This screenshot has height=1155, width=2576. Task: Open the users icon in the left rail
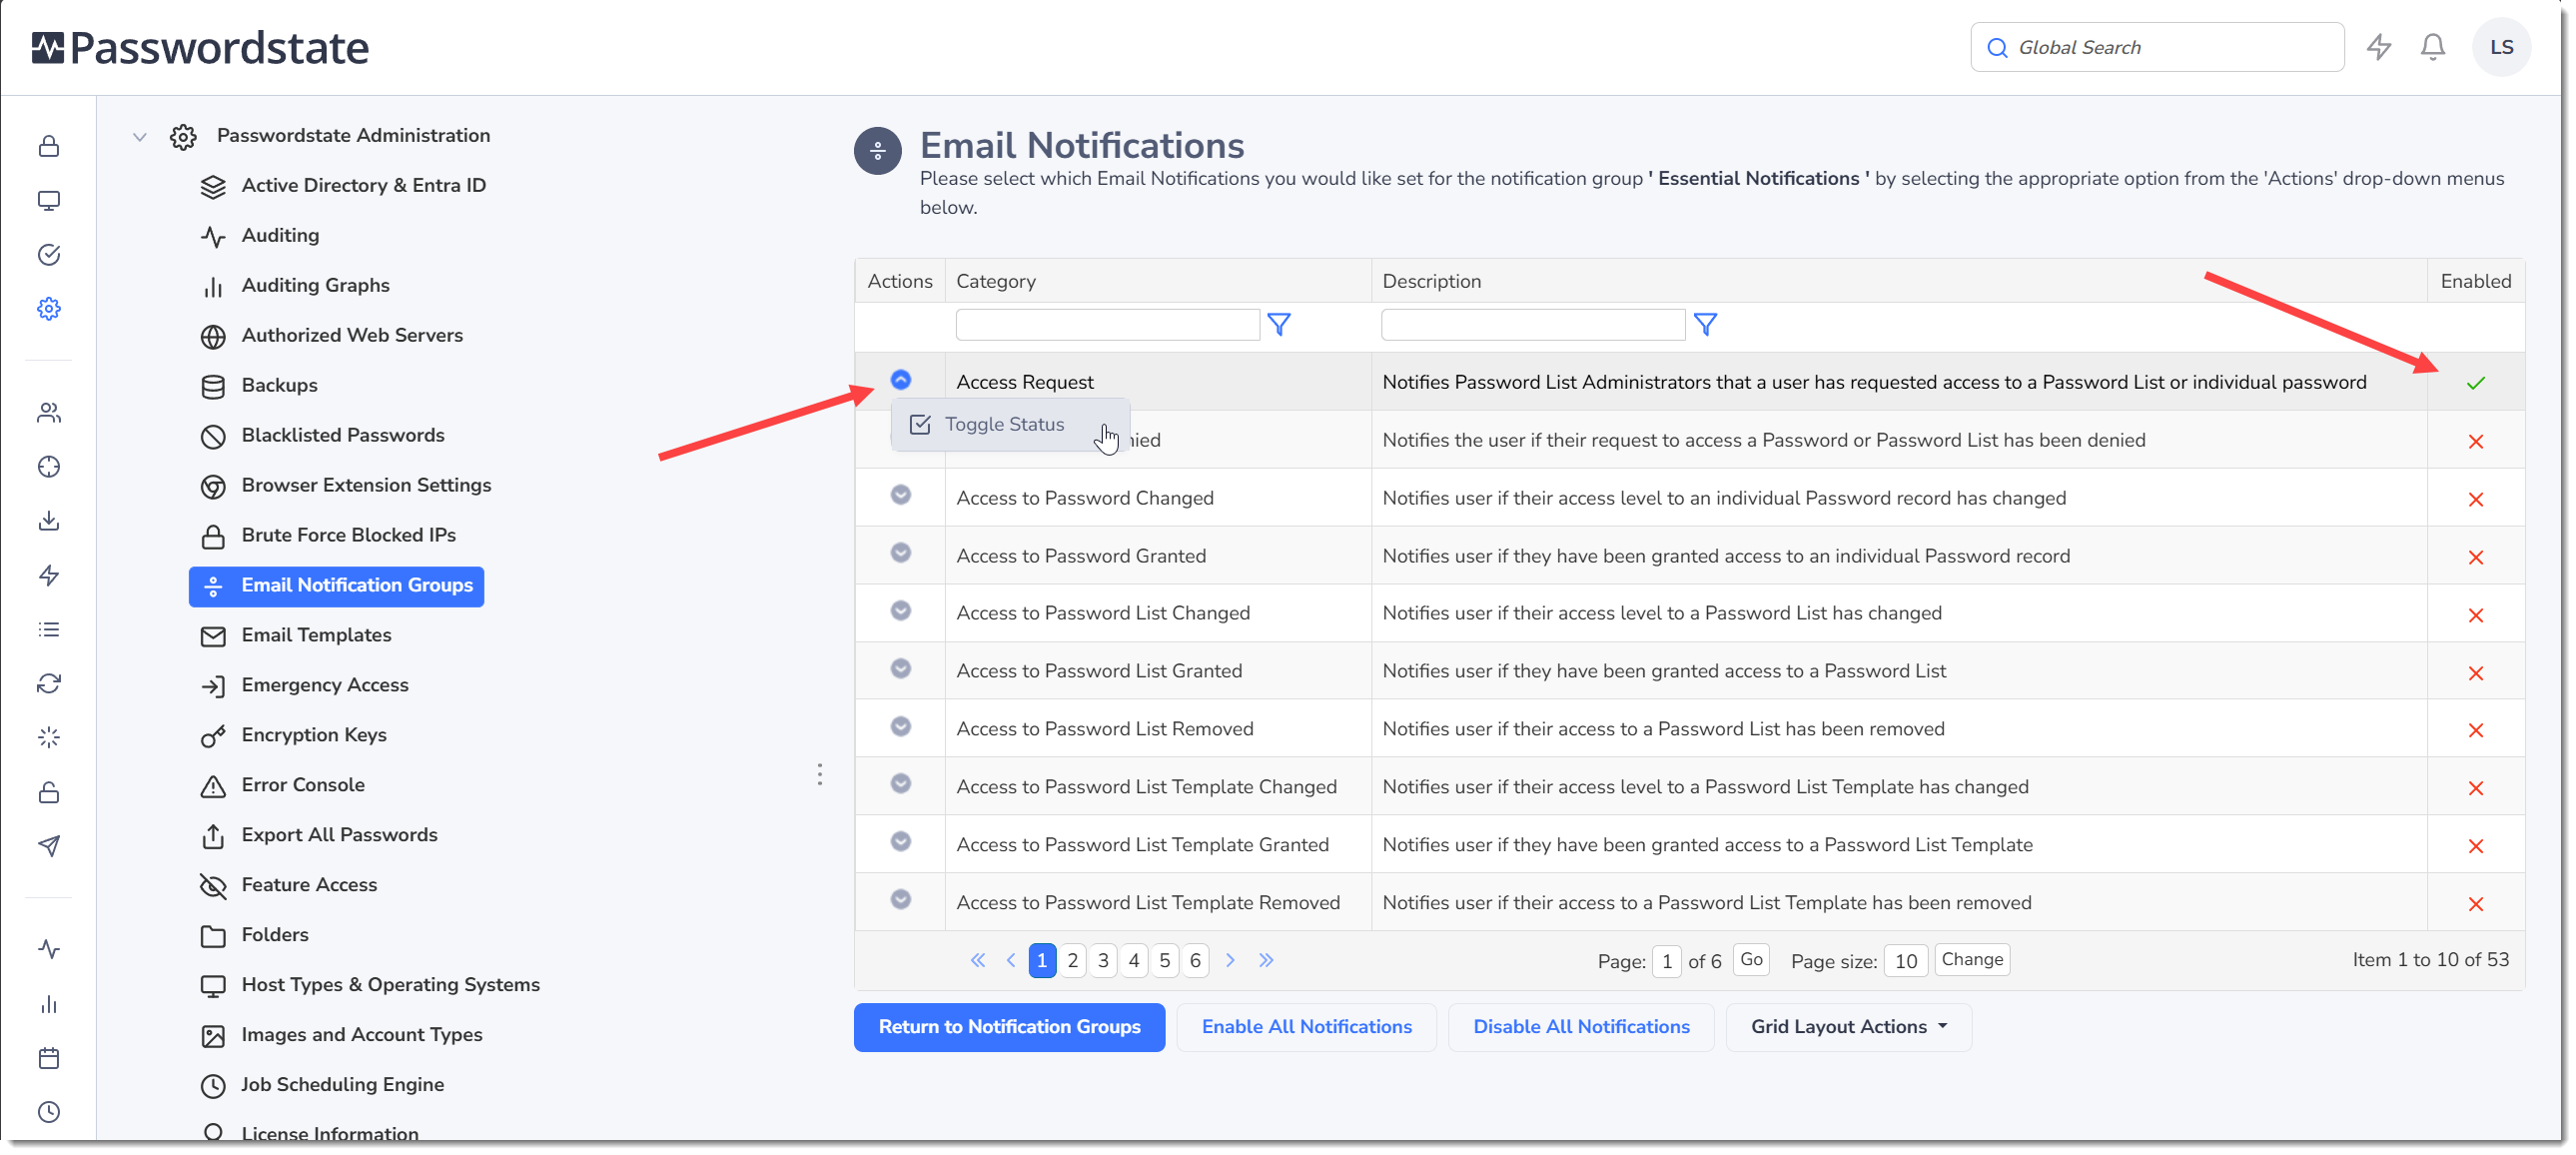tap(48, 413)
